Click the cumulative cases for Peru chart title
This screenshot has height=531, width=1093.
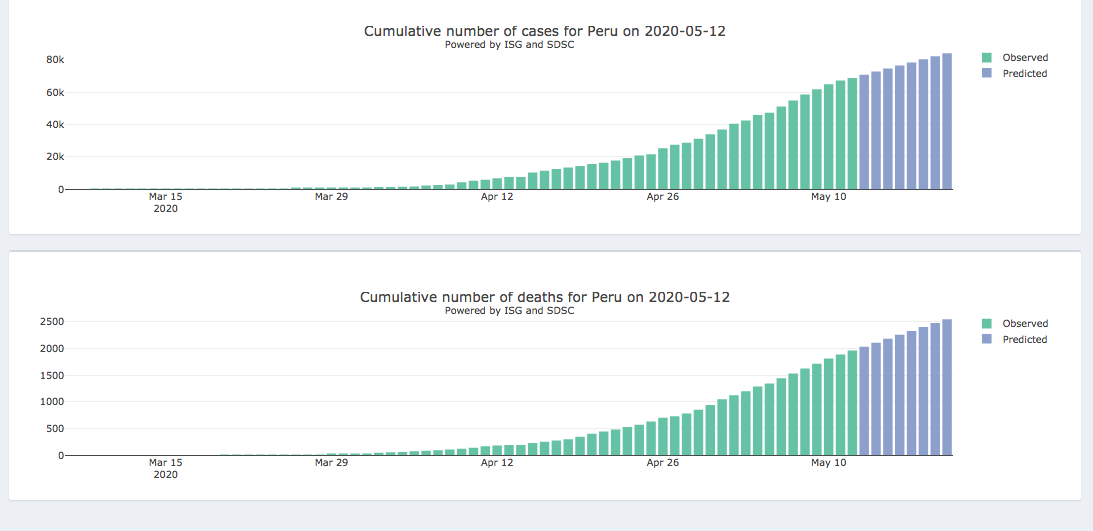544,31
